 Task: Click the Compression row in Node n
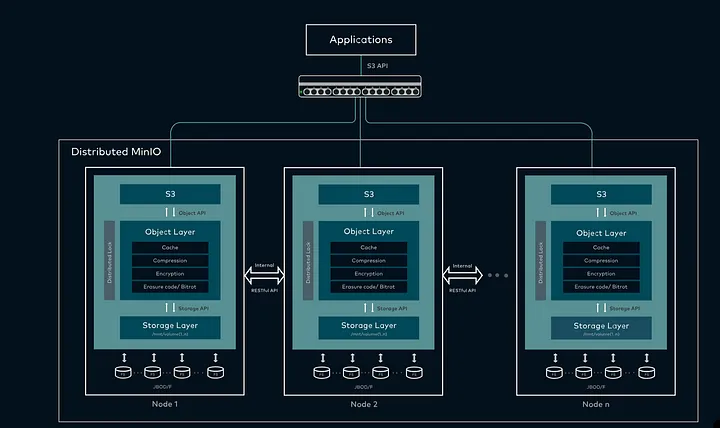click(601, 260)
